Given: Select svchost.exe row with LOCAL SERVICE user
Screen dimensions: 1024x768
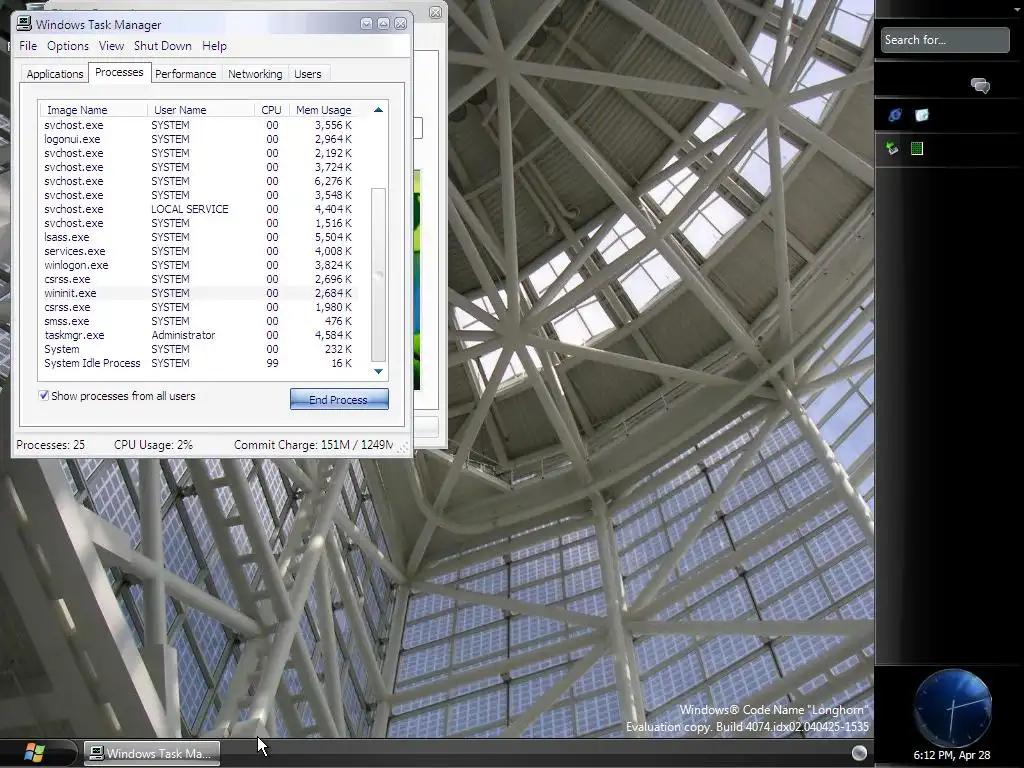Looking at the screenshot, I should pos(198,209).
